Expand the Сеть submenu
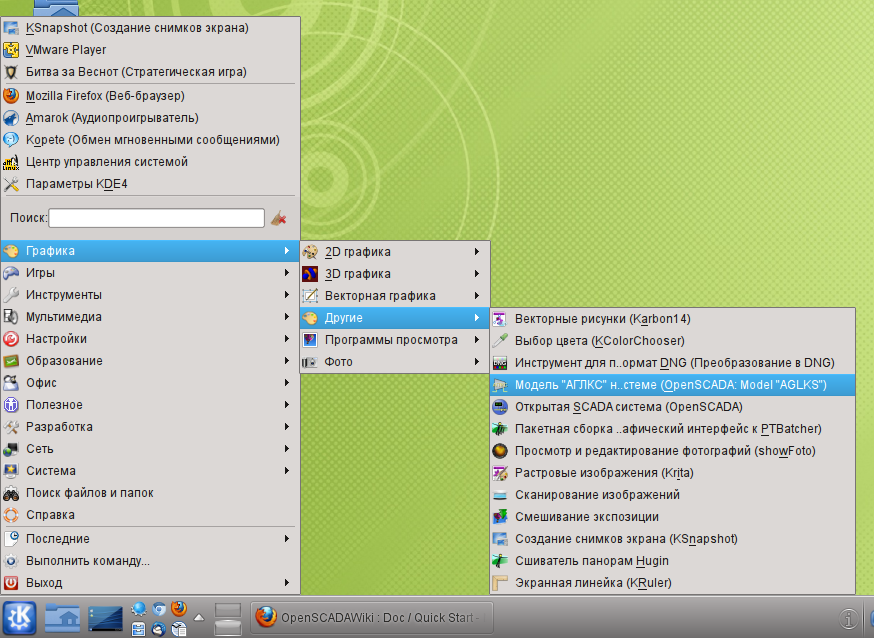The image size is (874, 638). pyautogui.click(x=150, y=449)
